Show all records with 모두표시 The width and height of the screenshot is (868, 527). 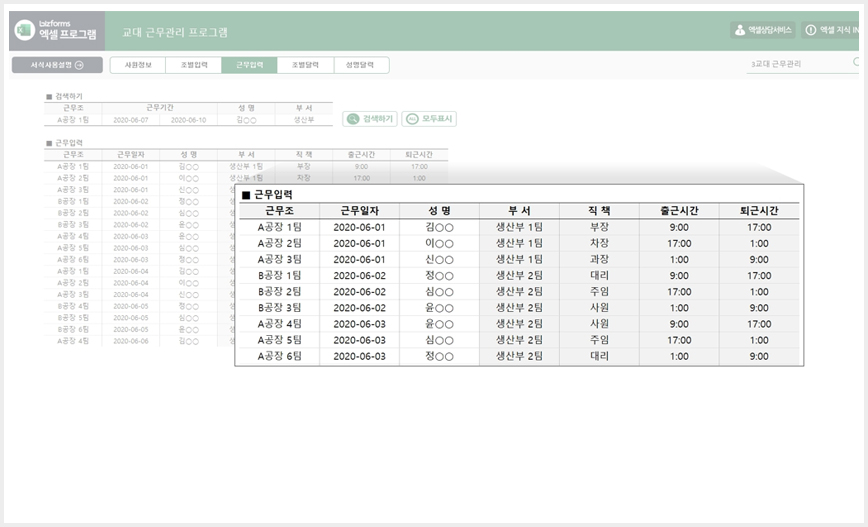tap(429, 119)
